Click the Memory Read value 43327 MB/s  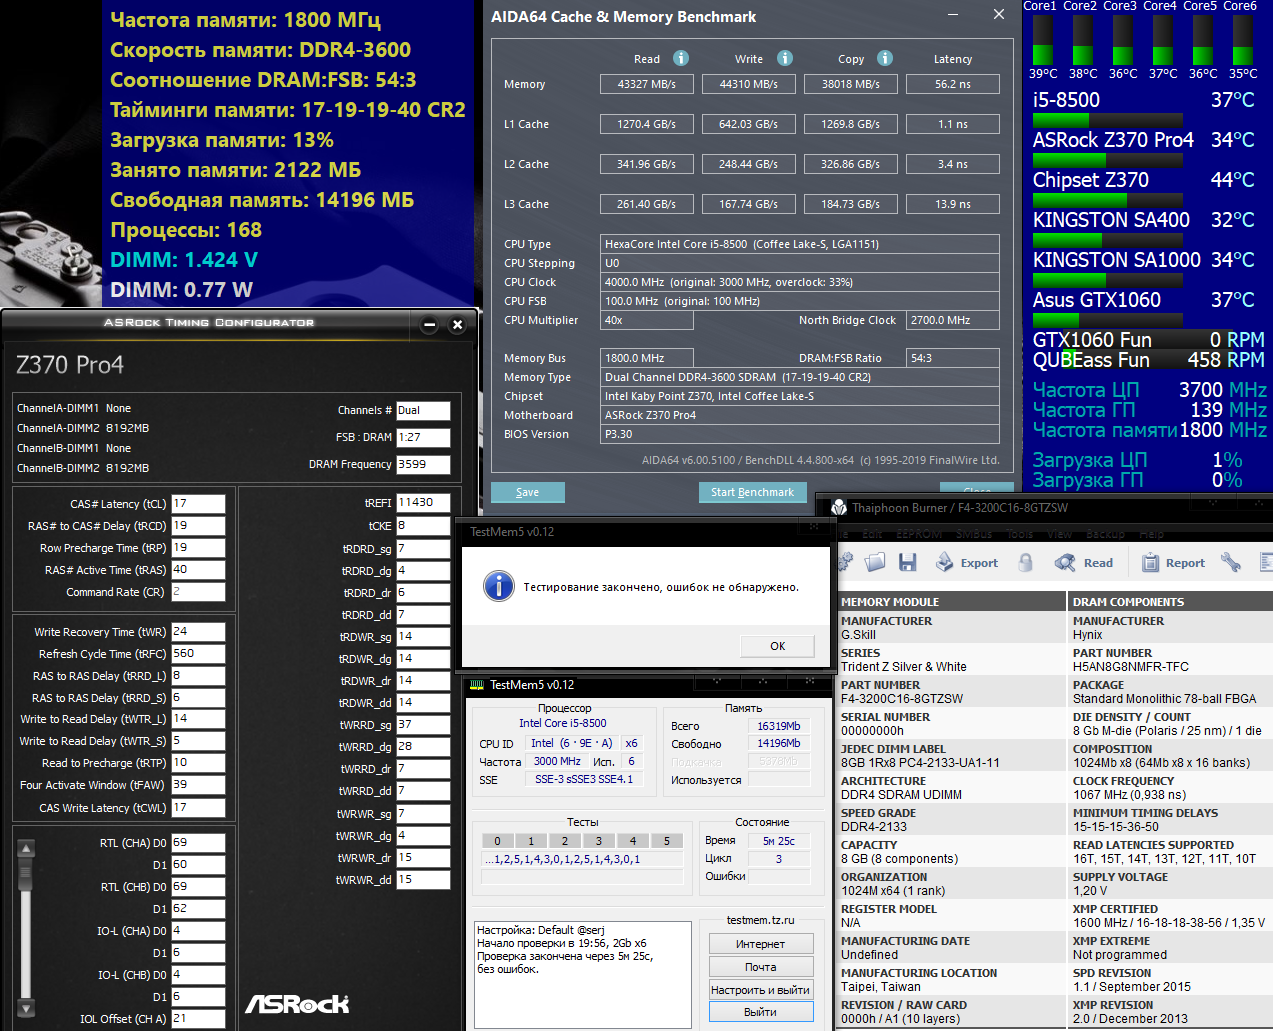(646, 84)
